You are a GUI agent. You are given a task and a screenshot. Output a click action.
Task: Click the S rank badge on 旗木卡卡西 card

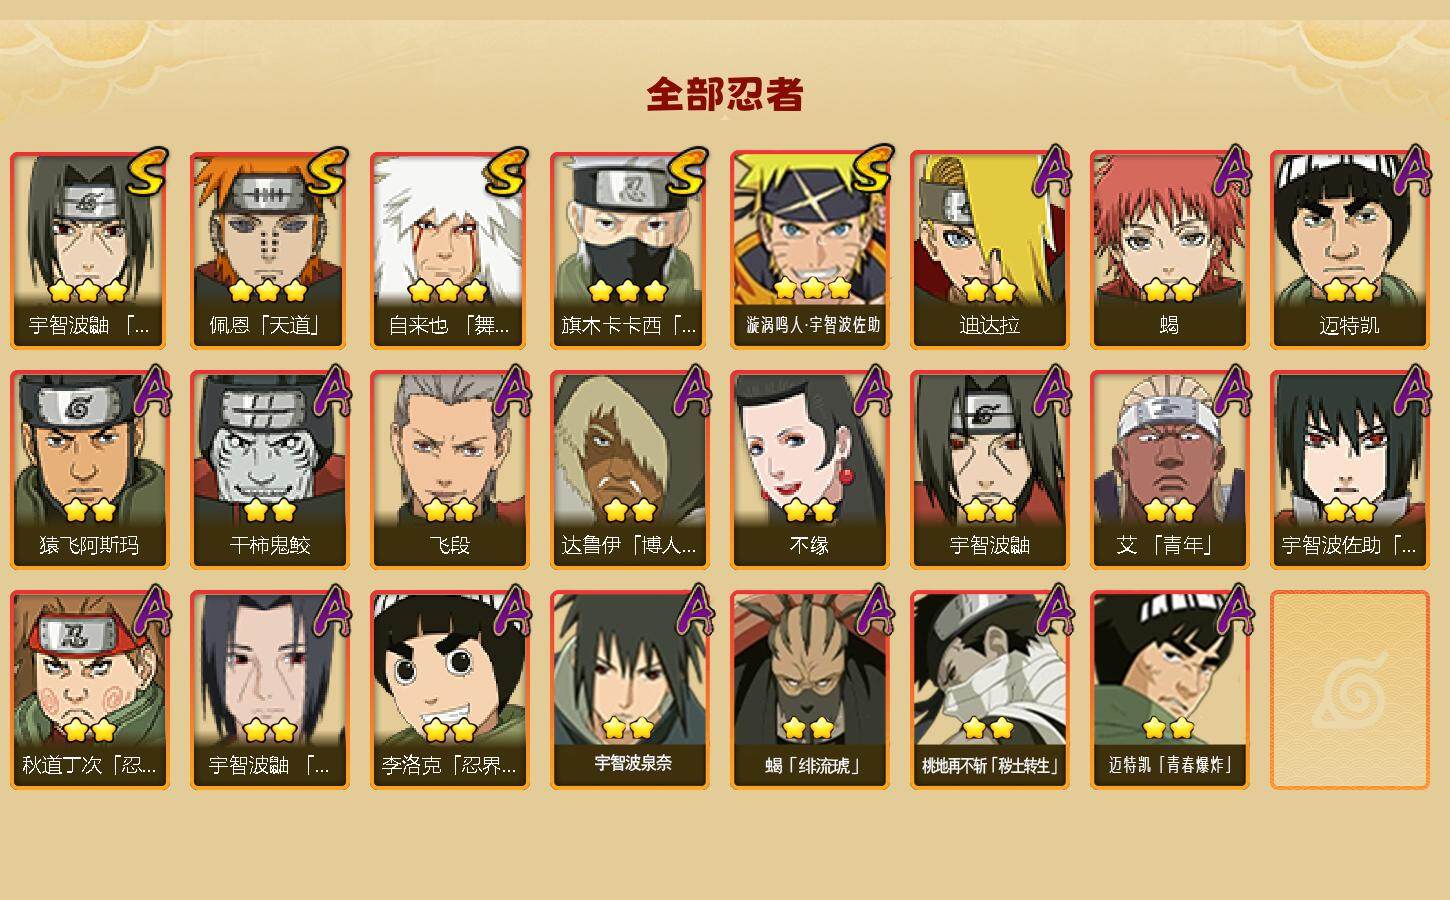pos(686,173)
